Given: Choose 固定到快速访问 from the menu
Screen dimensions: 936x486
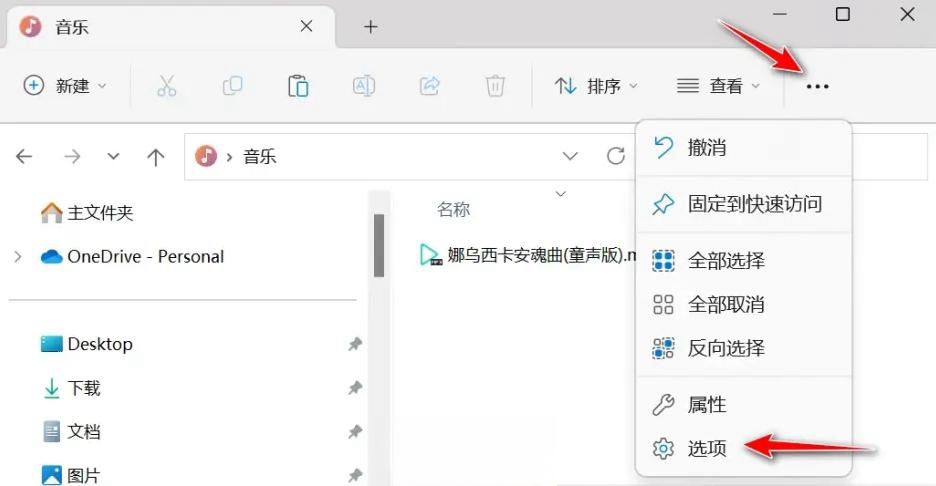Looking at the screenshot, I should tap(744, 204).
